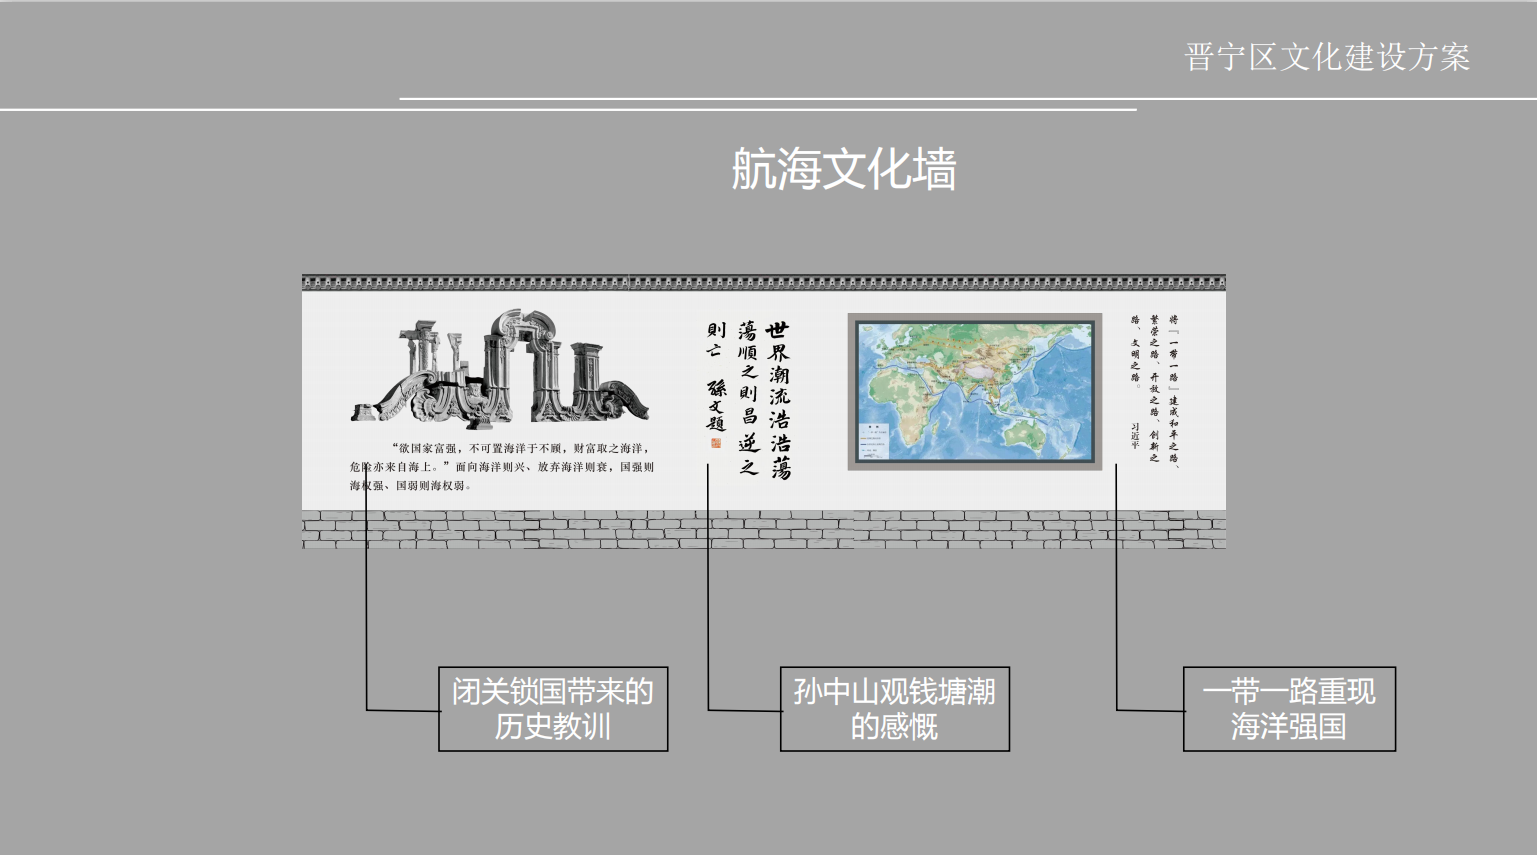The image size is (1537, 855).
Task: Click the ruined stone archway image
Action: pos(500,368)
